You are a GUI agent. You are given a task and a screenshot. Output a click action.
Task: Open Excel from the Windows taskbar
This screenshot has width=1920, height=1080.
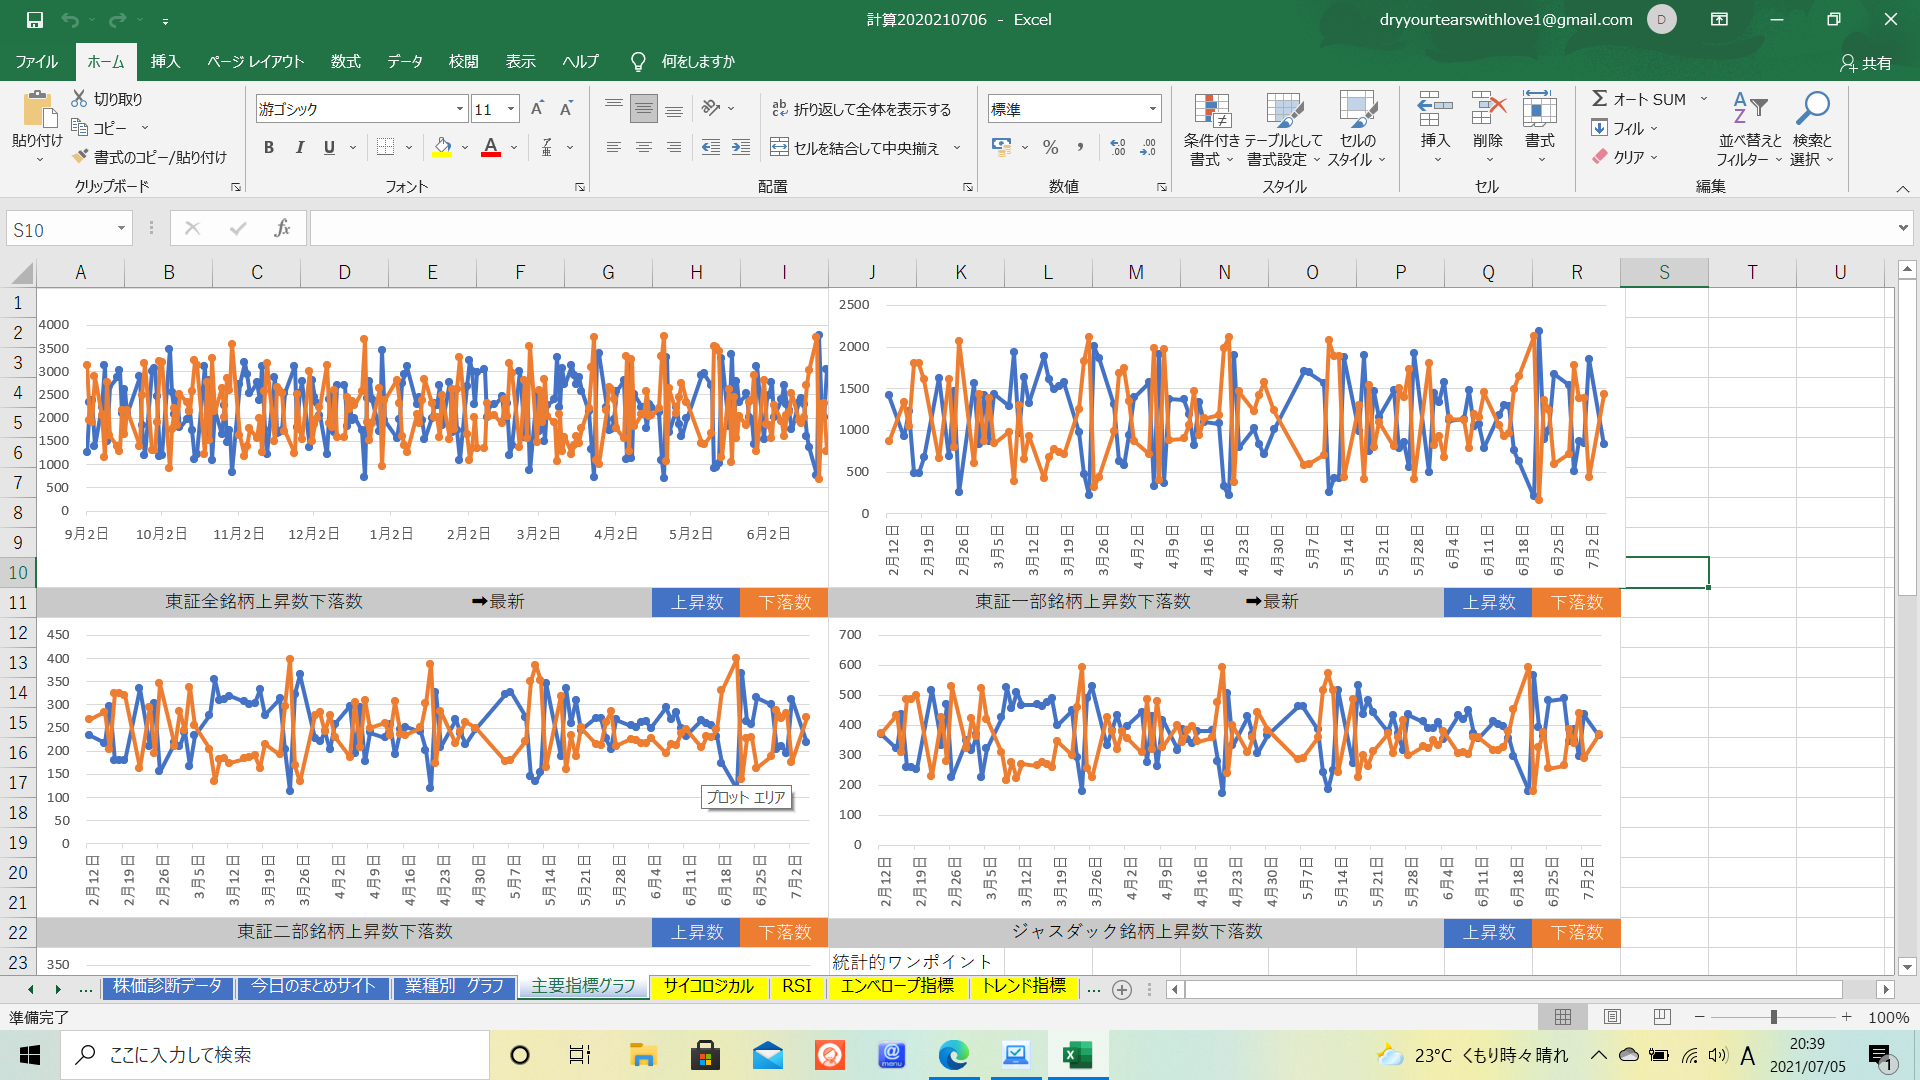(x=1077, y=1055)
